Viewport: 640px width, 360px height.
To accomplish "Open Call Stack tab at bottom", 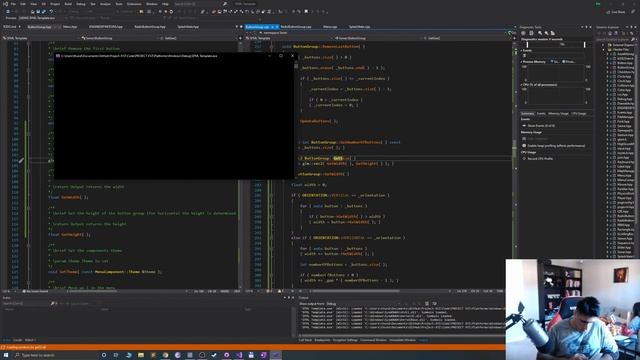I will coord(305,340).
